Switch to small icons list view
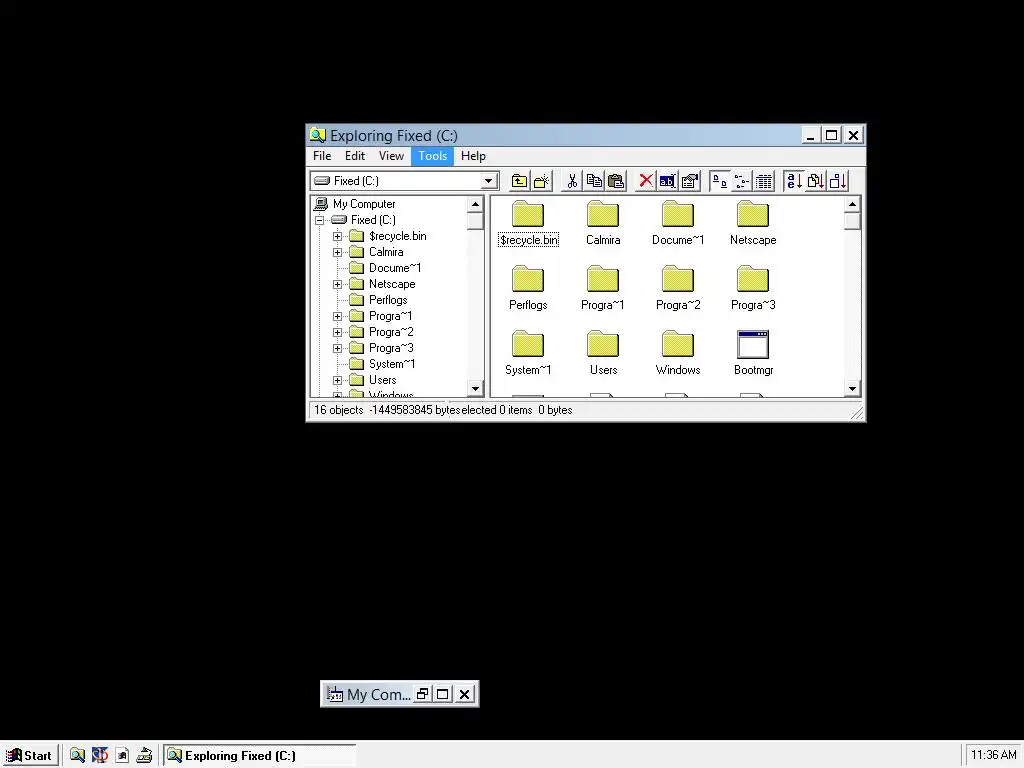 [741, 181]
